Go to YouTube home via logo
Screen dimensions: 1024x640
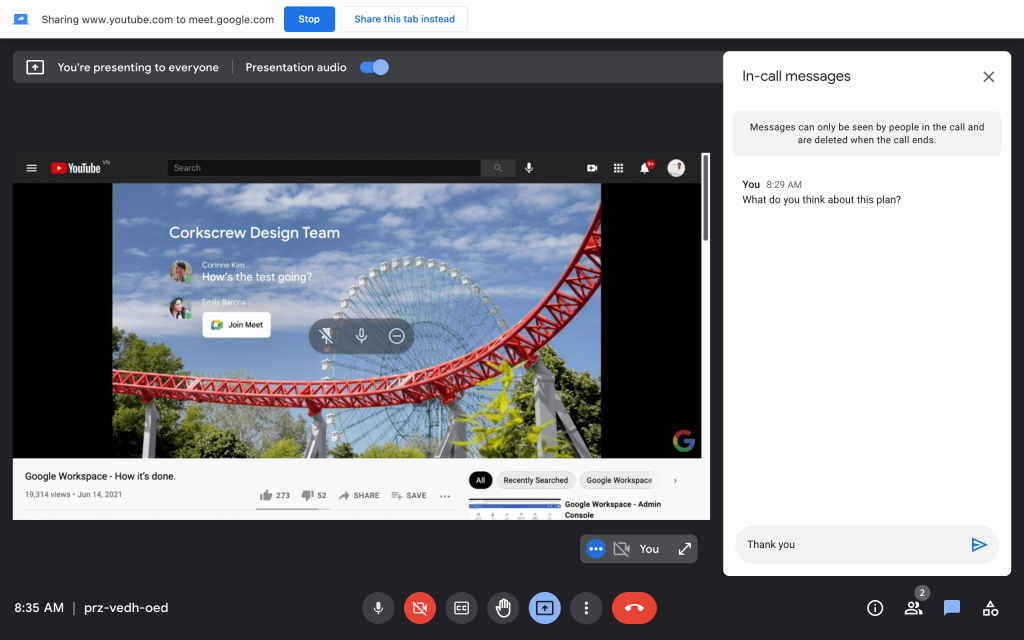pos(76,168)
